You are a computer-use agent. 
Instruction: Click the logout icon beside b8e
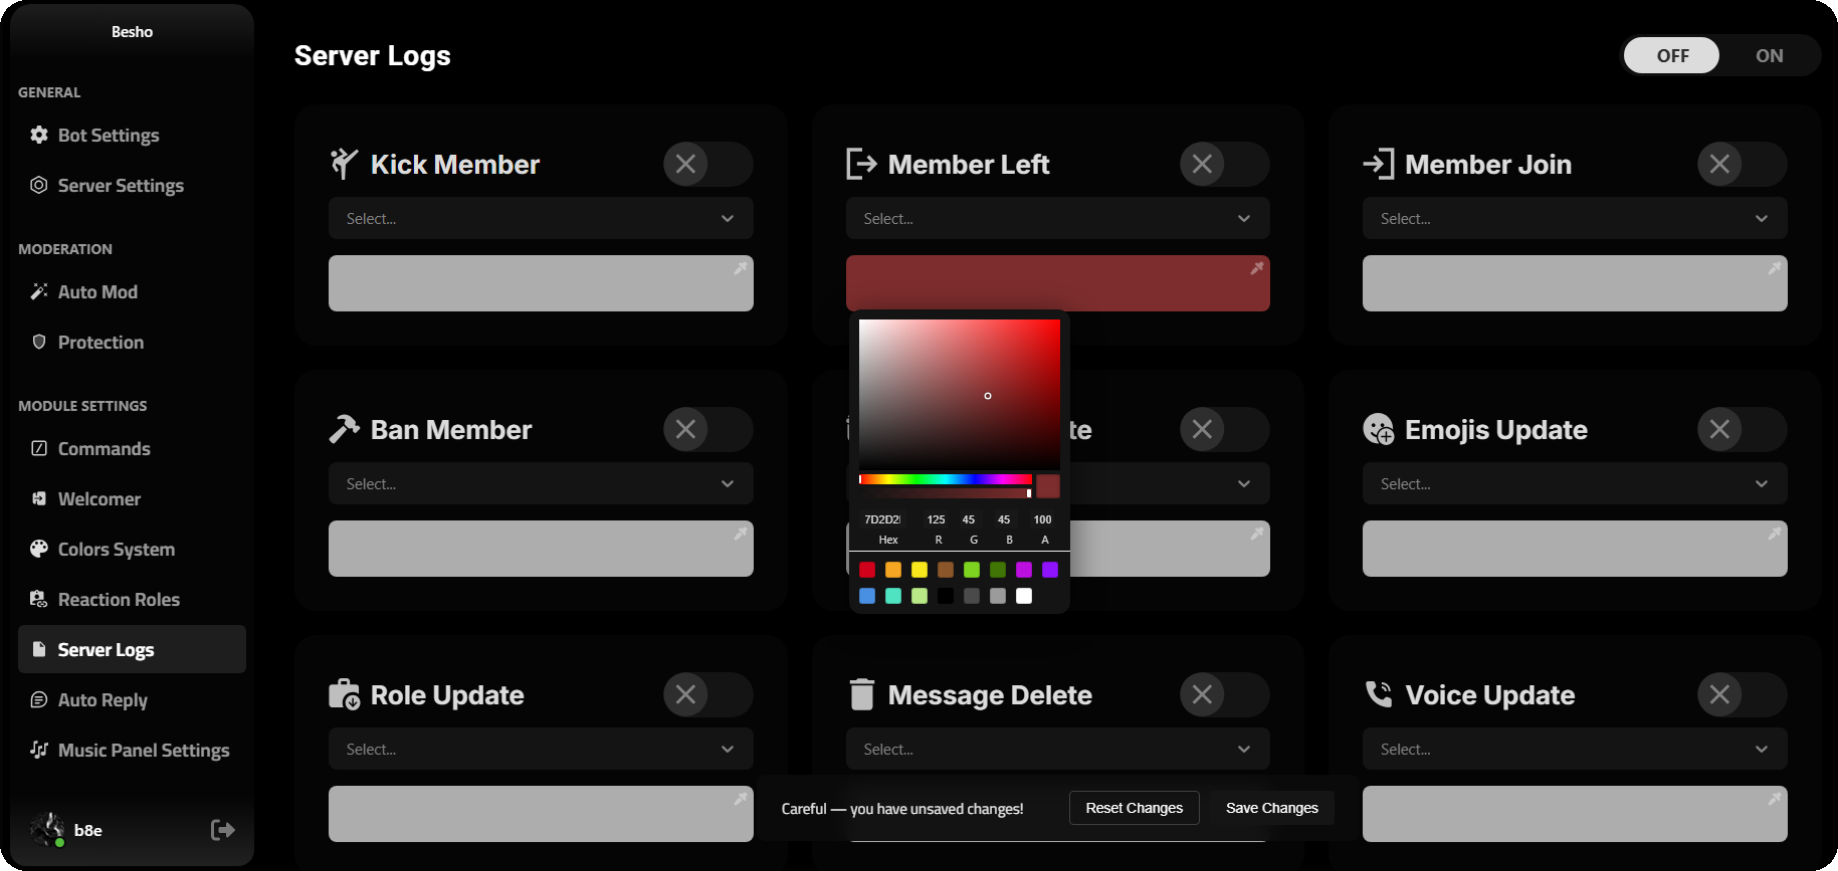(222, 830)
